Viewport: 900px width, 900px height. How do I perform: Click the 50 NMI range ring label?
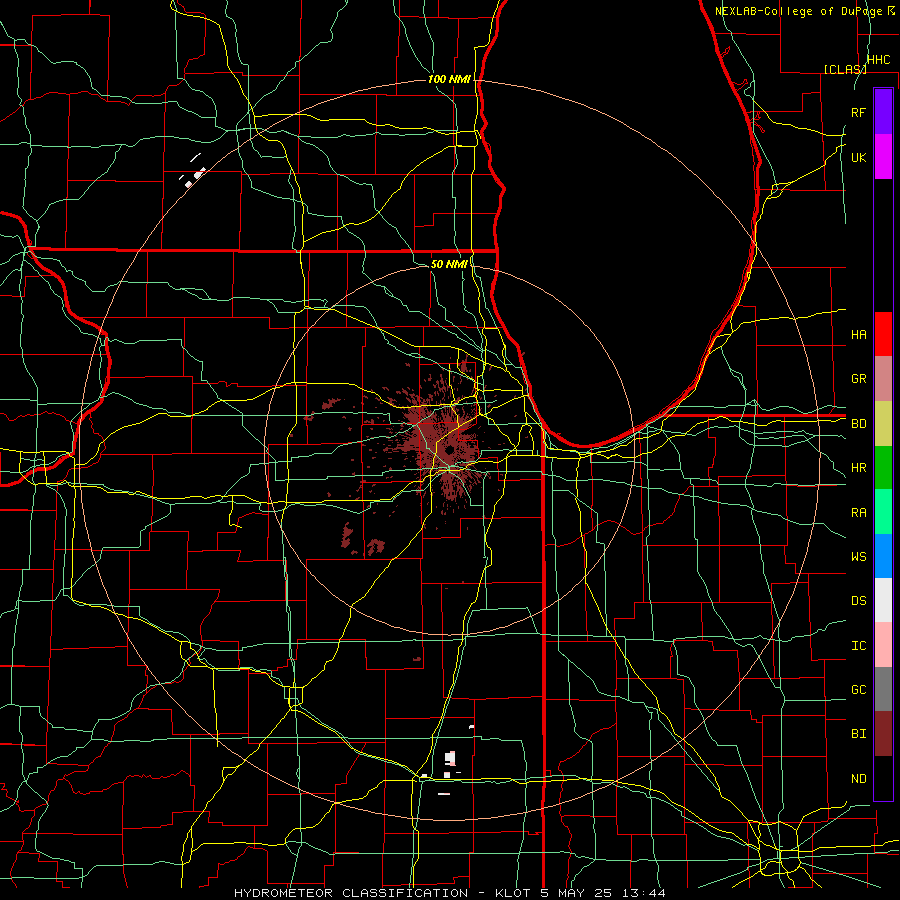tap(449, 264)
